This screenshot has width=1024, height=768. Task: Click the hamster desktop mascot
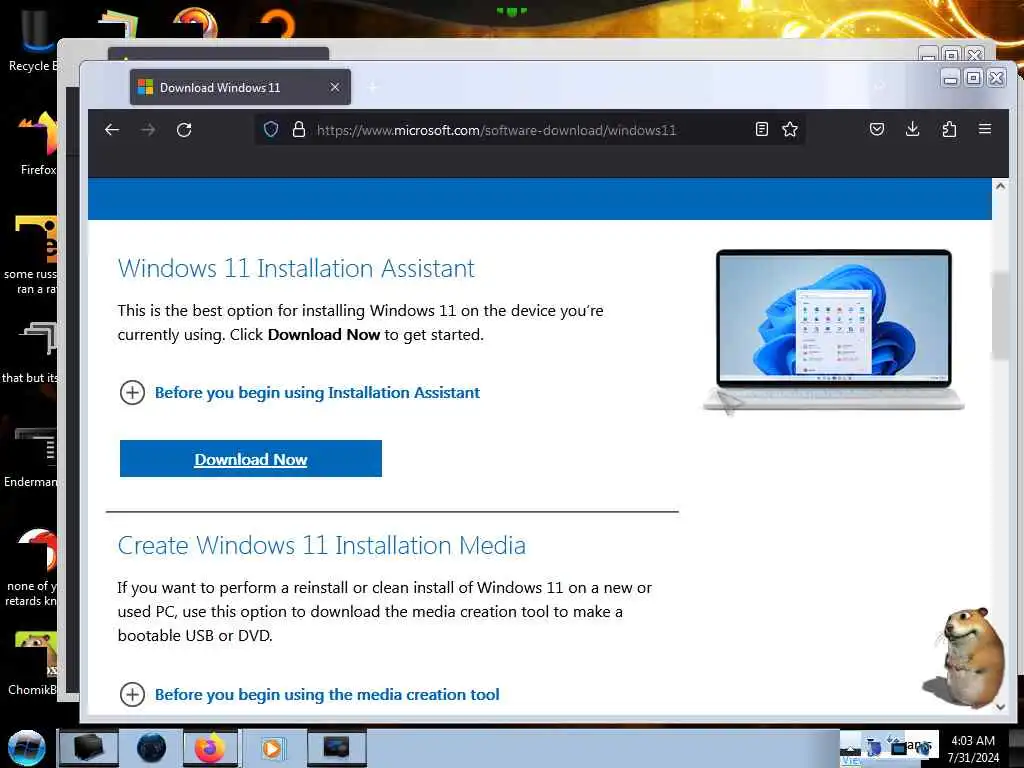pyautogui.click(x=965, y=657)
